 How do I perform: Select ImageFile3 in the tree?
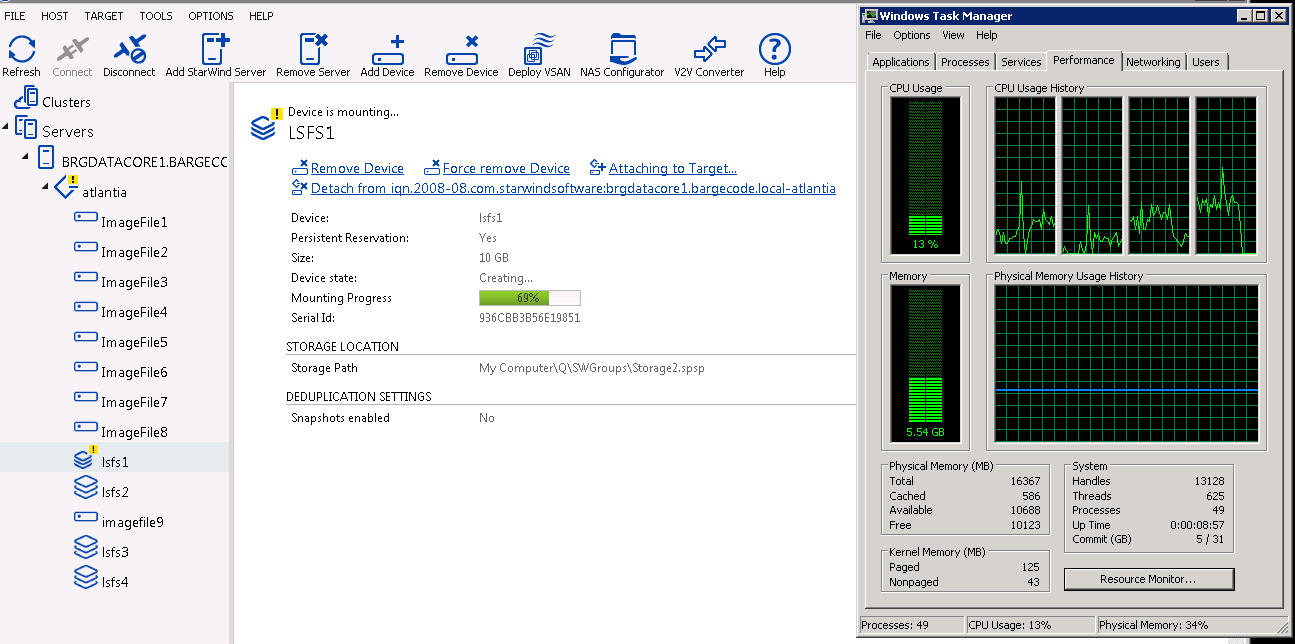134,282
